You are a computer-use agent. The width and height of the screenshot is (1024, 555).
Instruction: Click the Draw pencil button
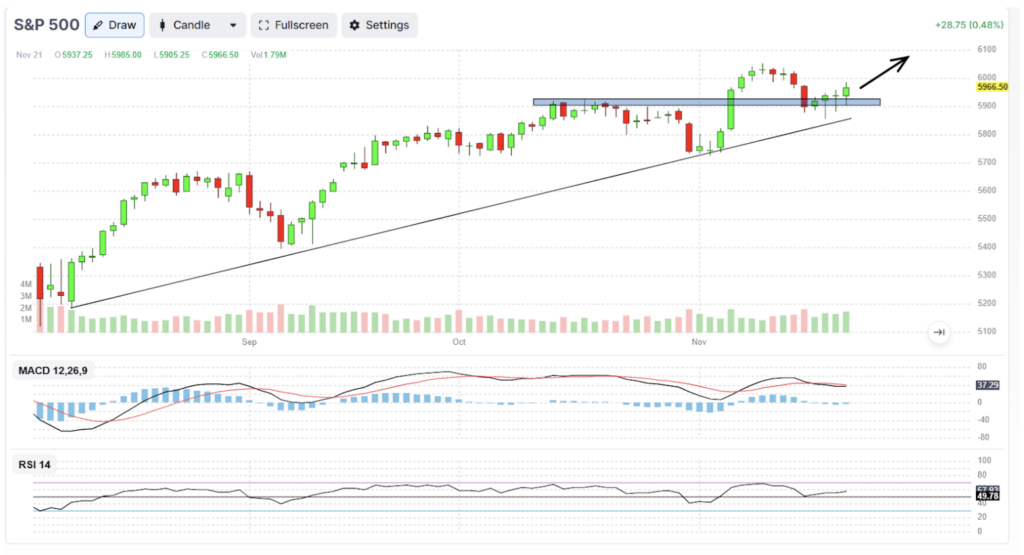click(x=114, y=25)
